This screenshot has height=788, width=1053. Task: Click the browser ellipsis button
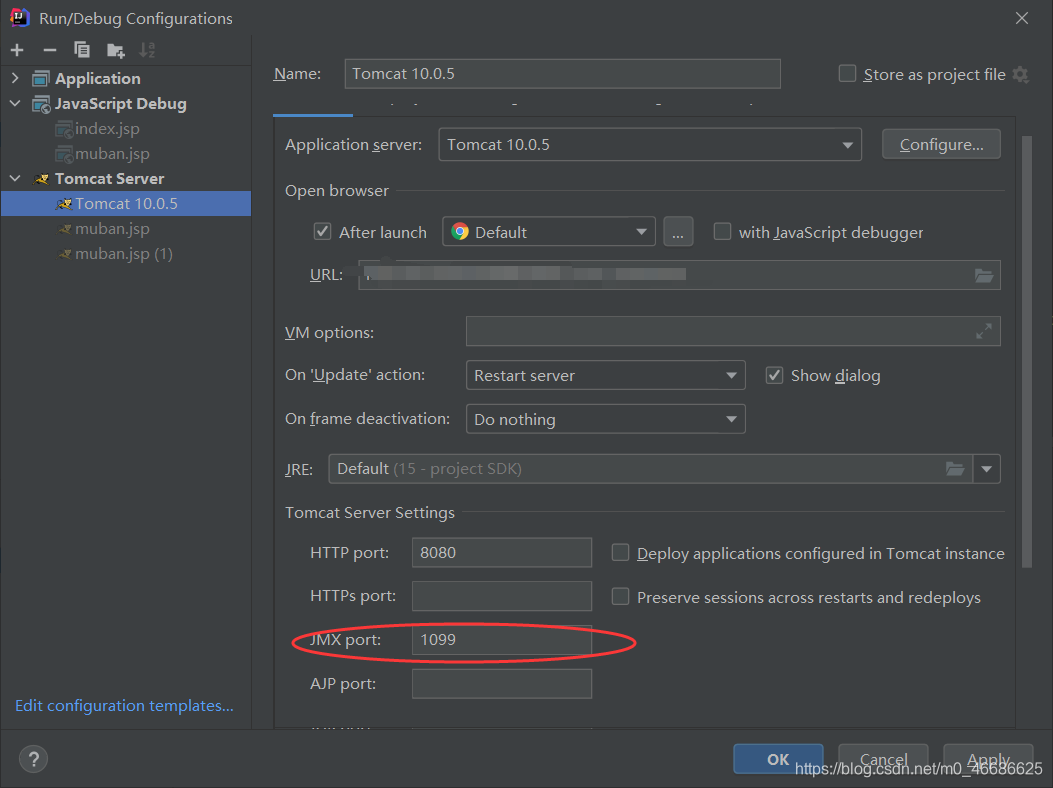tap(678, 232)
